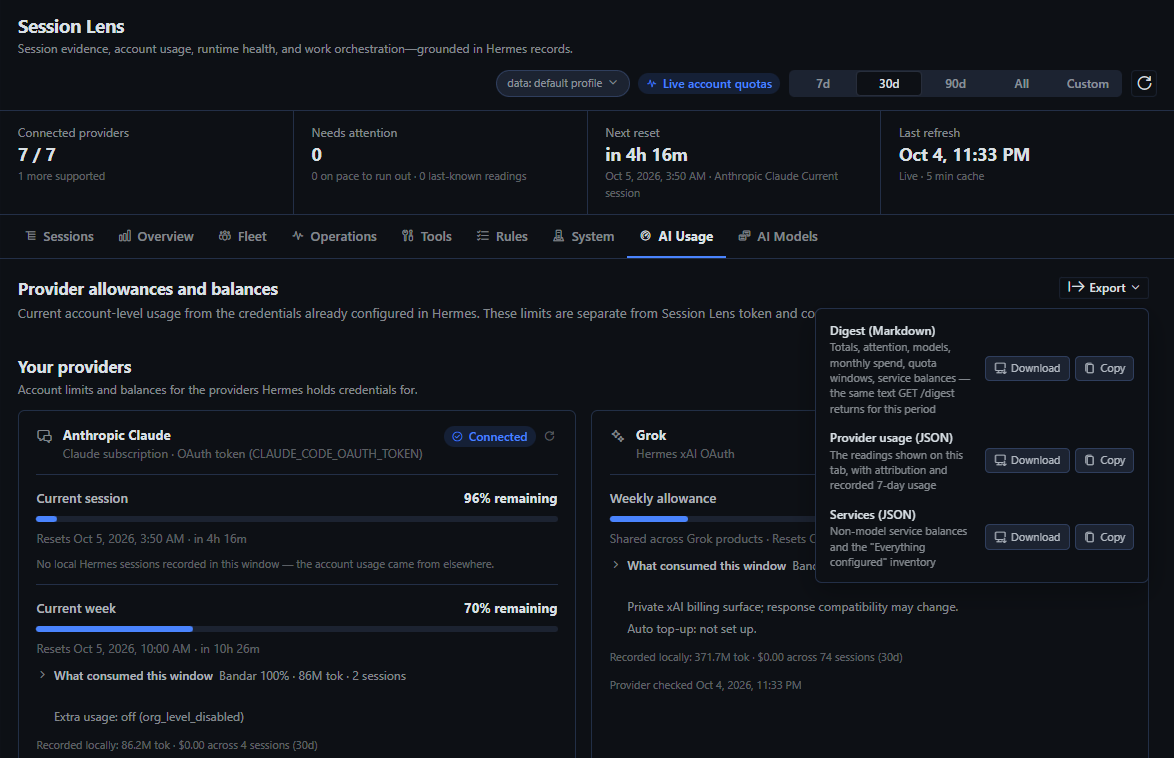Click the Fleet tab icon
This screenshot has height=758, width=1174.
[x=225, y=236]
